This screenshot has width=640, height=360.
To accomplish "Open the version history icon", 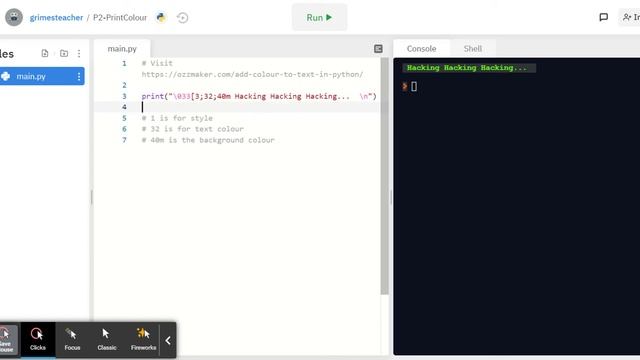I will (x=182, y=18).
